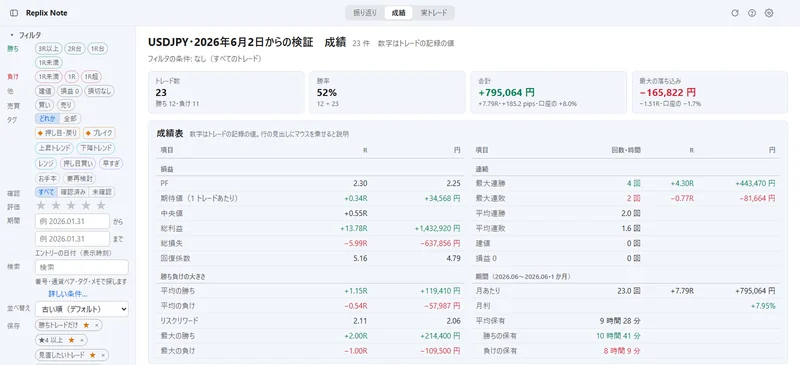
Task: Open the settings gear icon
Action: pyautogui.click(x=769, y=13)
